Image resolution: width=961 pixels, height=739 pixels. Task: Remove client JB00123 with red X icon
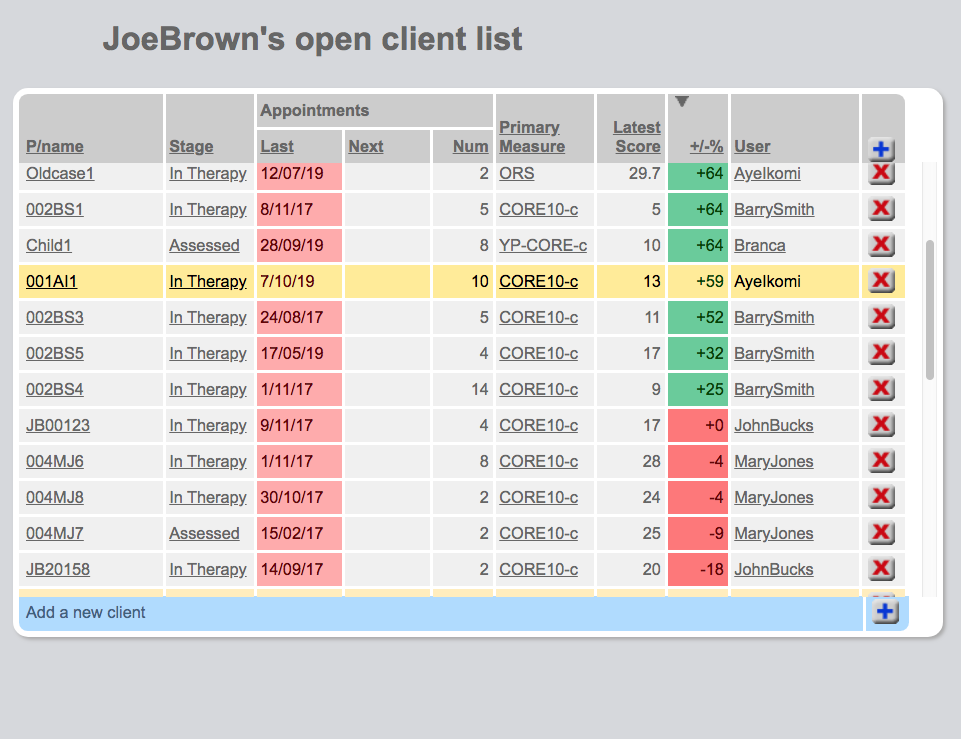tap(881, 425)
